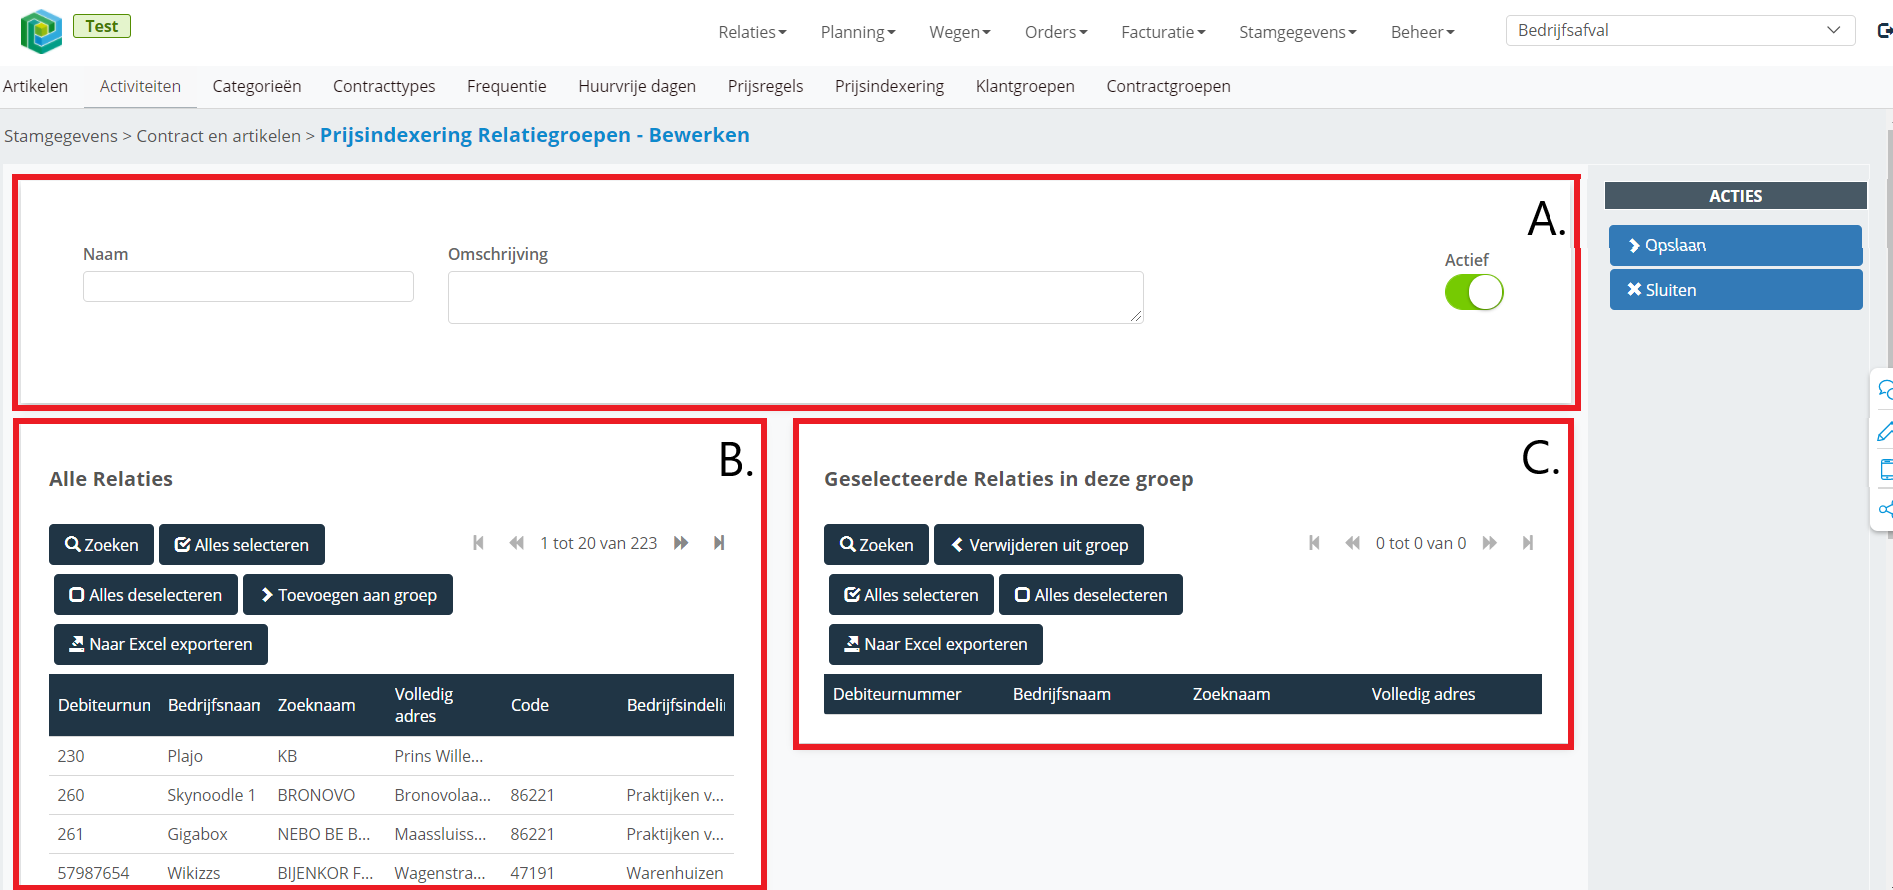Open the Artikelen tab
Screen dimensions: 1893x890
click(x=35, y=86)
